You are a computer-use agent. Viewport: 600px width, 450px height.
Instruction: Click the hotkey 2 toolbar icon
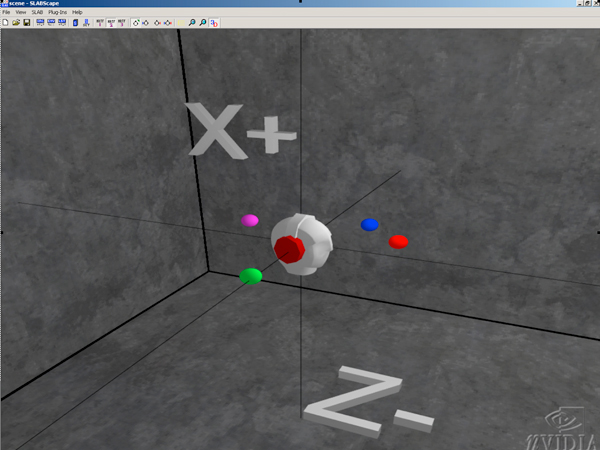click(x=111, y=23)
